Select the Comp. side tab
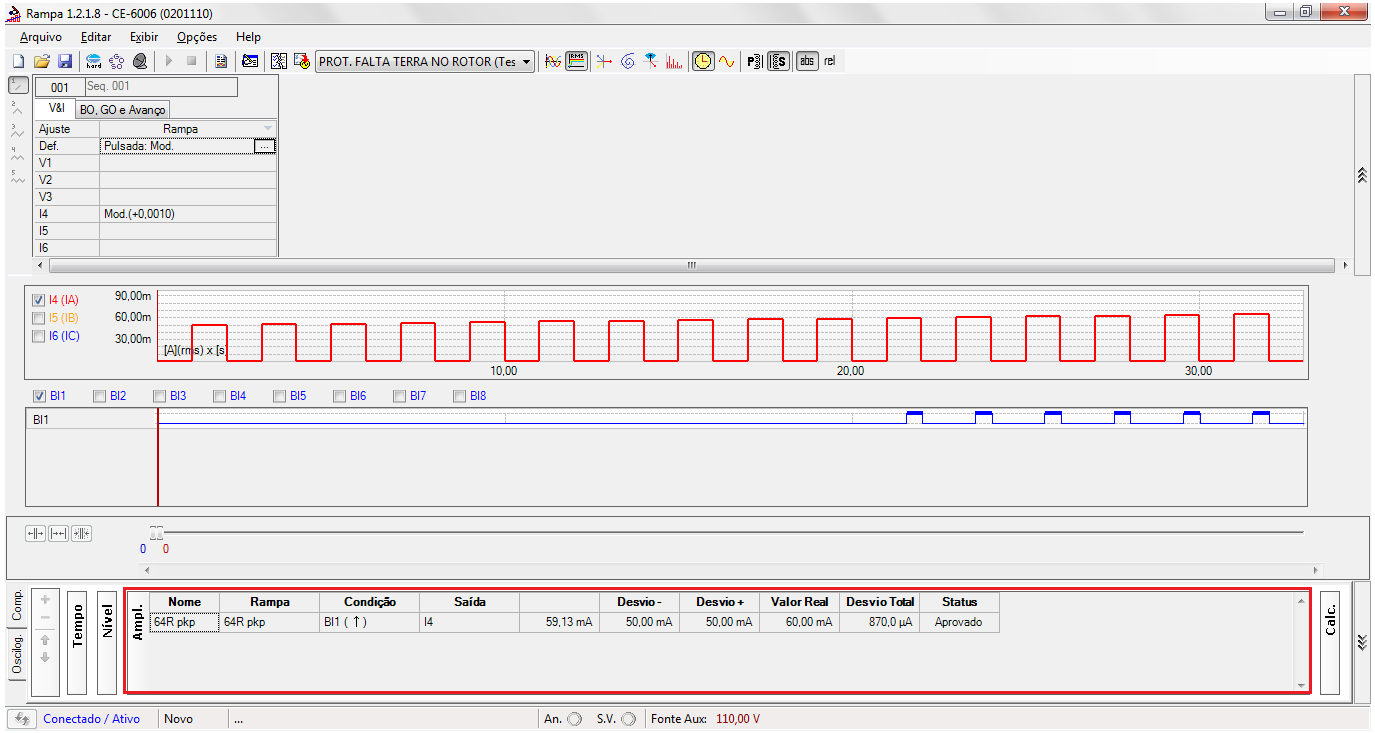1375x733 pixels. coord(16,605)
